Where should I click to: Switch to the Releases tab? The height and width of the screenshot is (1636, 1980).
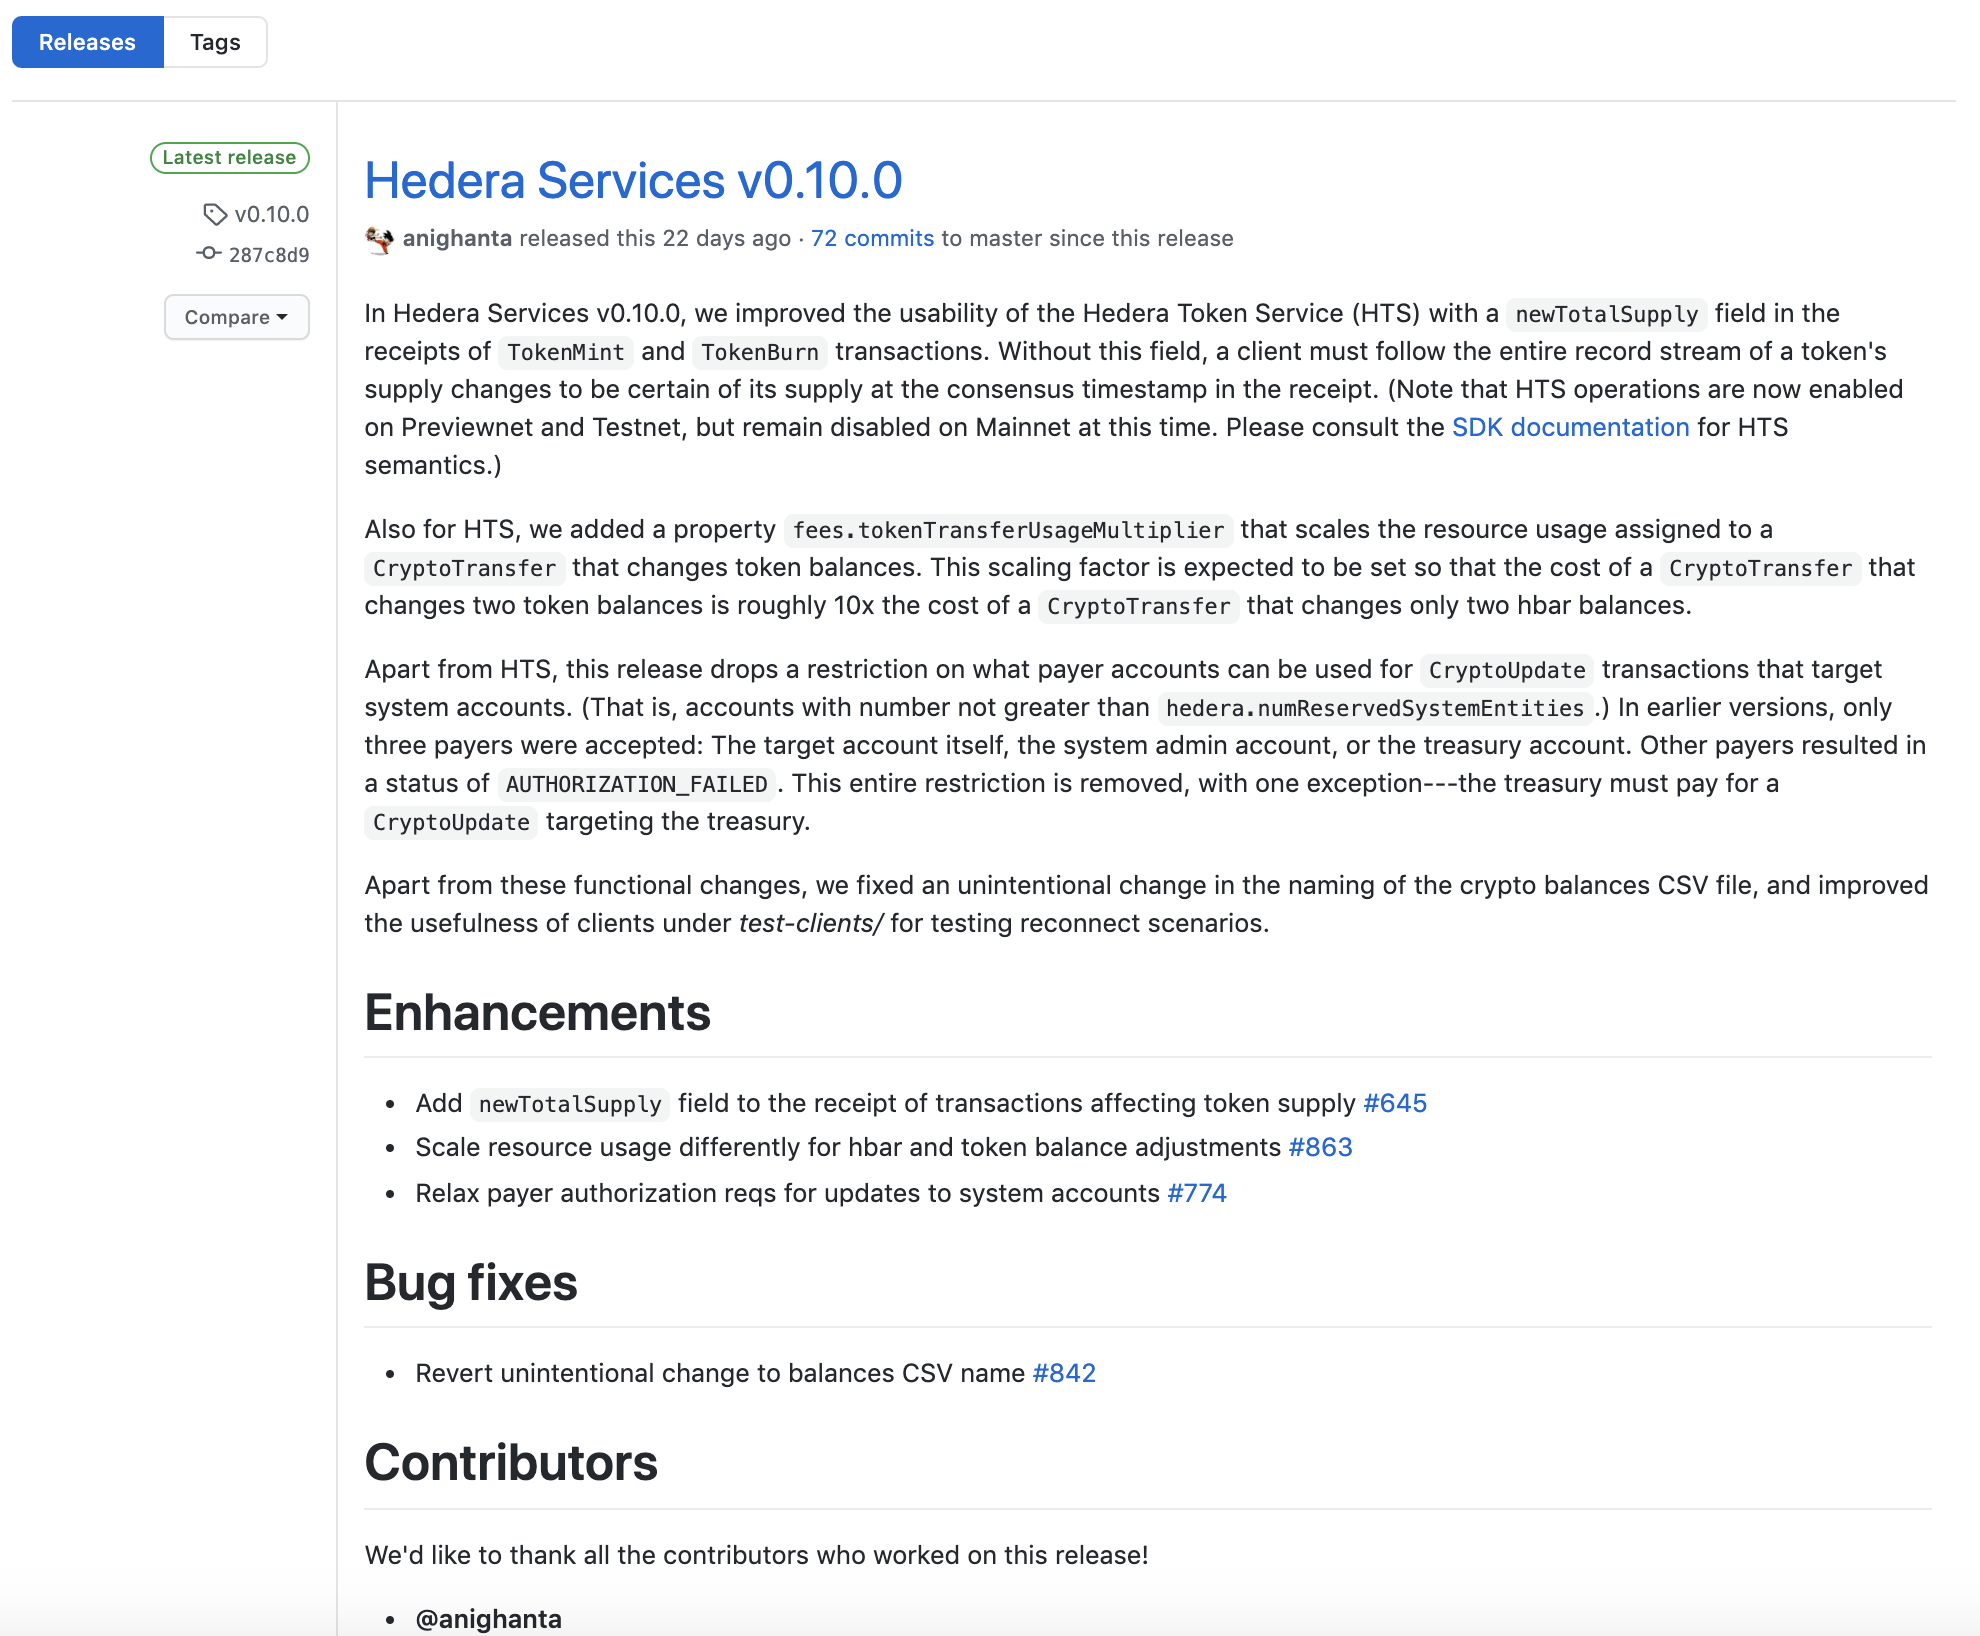(x=87, y=42)
